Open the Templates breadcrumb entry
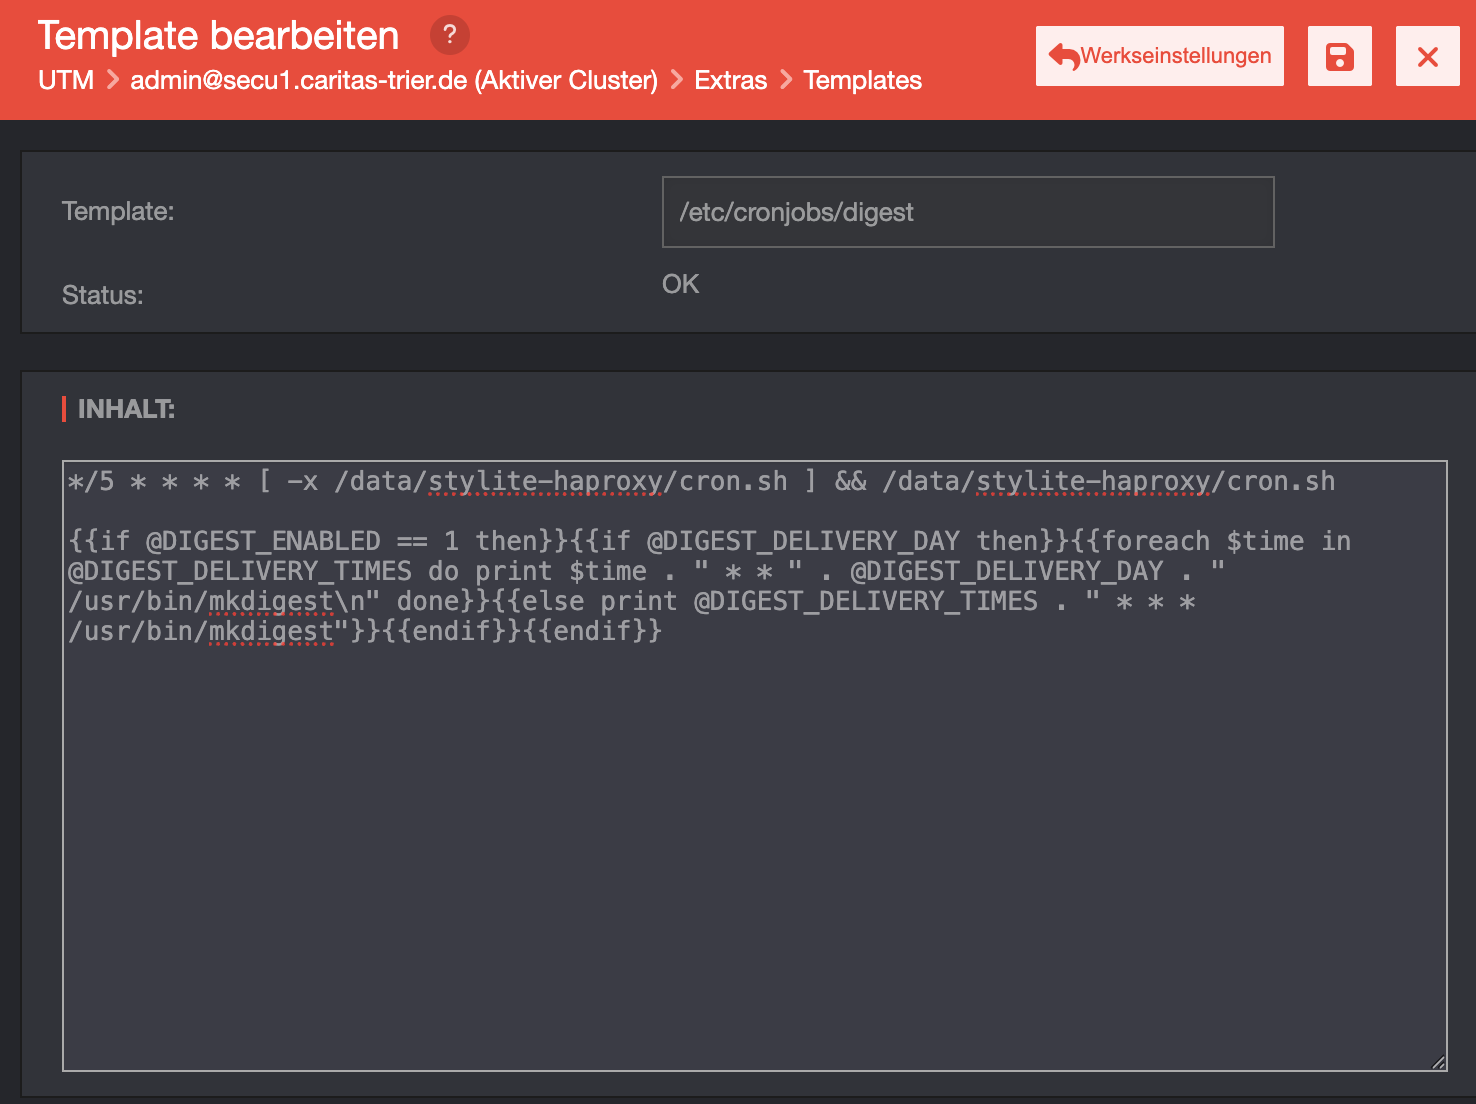1476x1104 pixels. [x=862, y=80]
